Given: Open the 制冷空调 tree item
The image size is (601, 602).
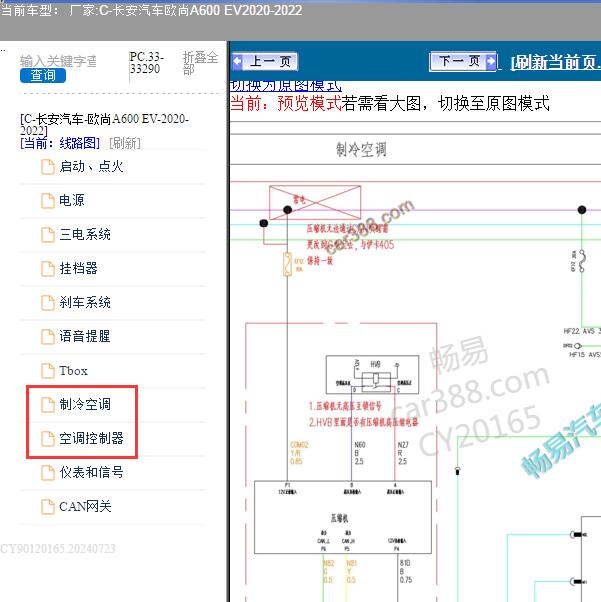Looking at the screenshot, I should [85, 404].
